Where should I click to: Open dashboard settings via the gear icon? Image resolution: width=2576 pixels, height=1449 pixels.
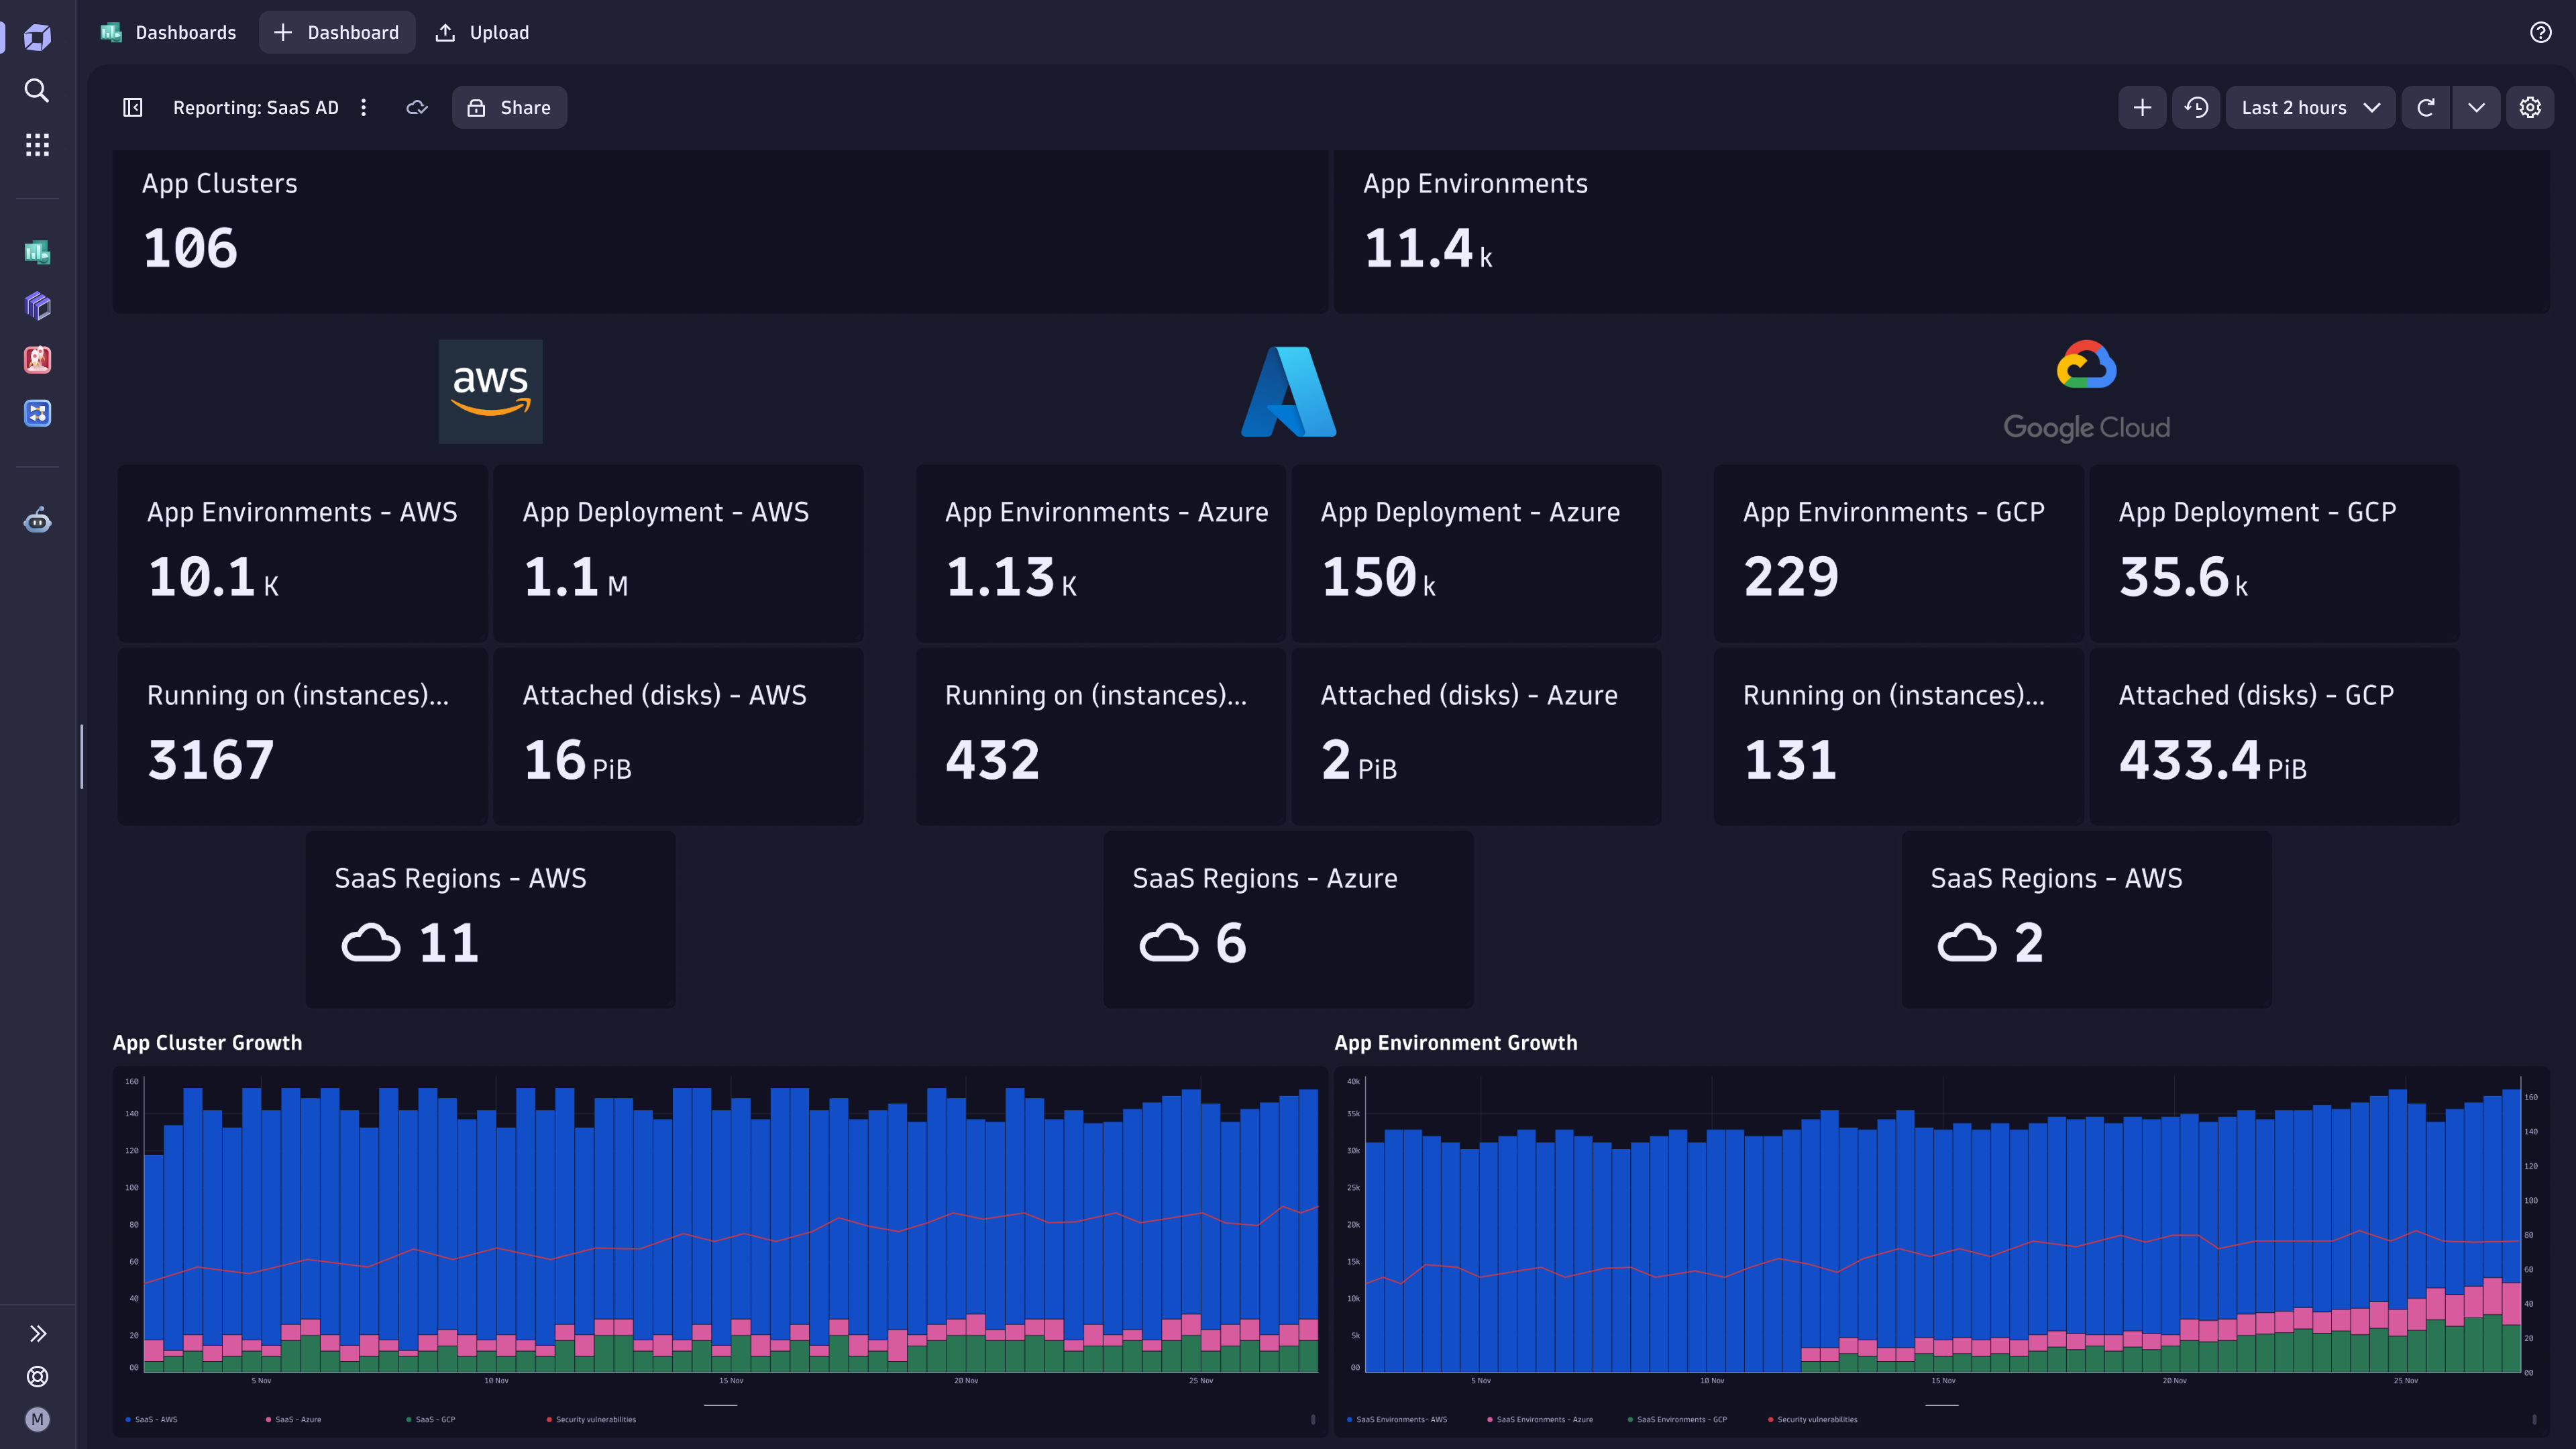point(2529,107)
